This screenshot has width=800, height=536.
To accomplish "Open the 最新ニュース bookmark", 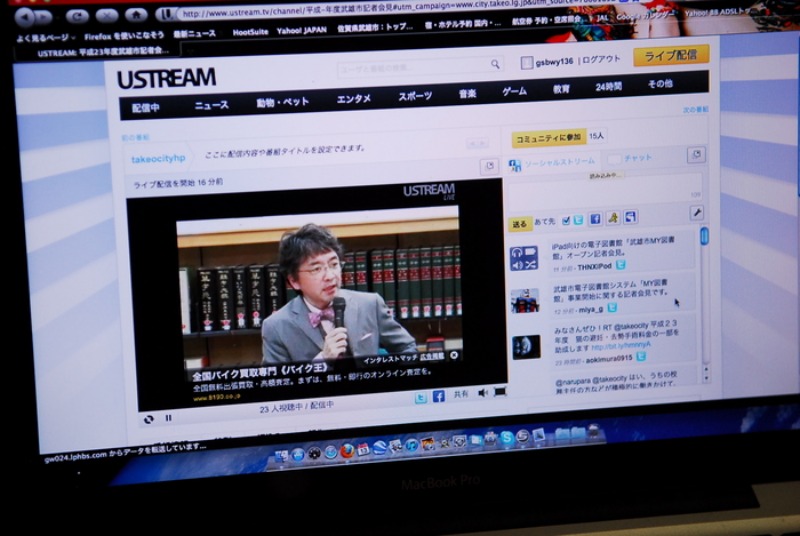I will pos(194,34).
